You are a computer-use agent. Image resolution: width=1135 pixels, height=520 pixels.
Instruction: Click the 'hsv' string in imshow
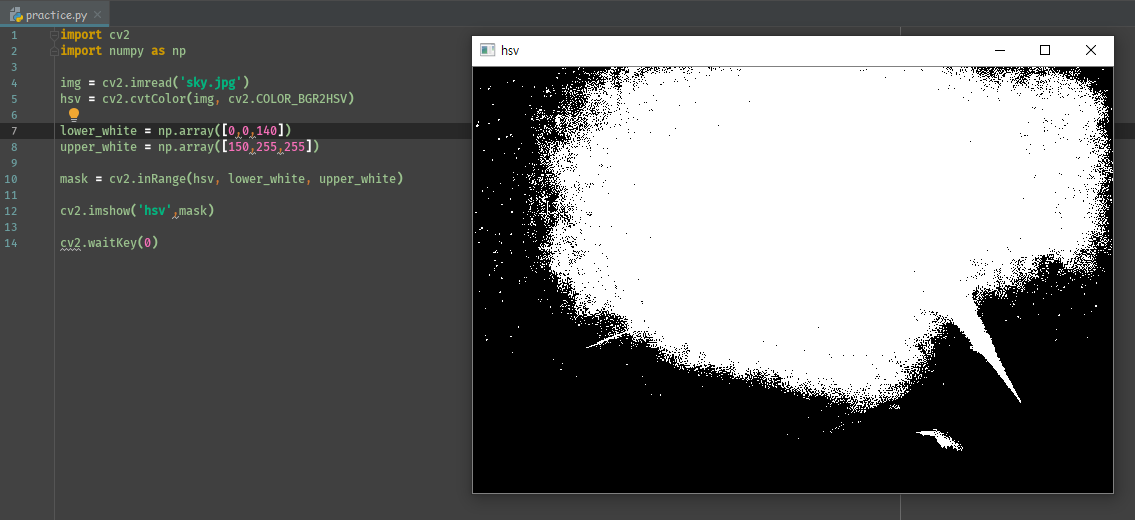coord(154,211)
